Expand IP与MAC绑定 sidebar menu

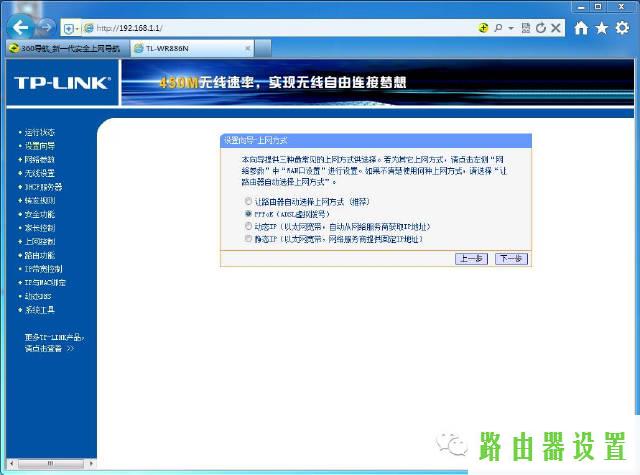pyautogui.click(x=45, y=282)
